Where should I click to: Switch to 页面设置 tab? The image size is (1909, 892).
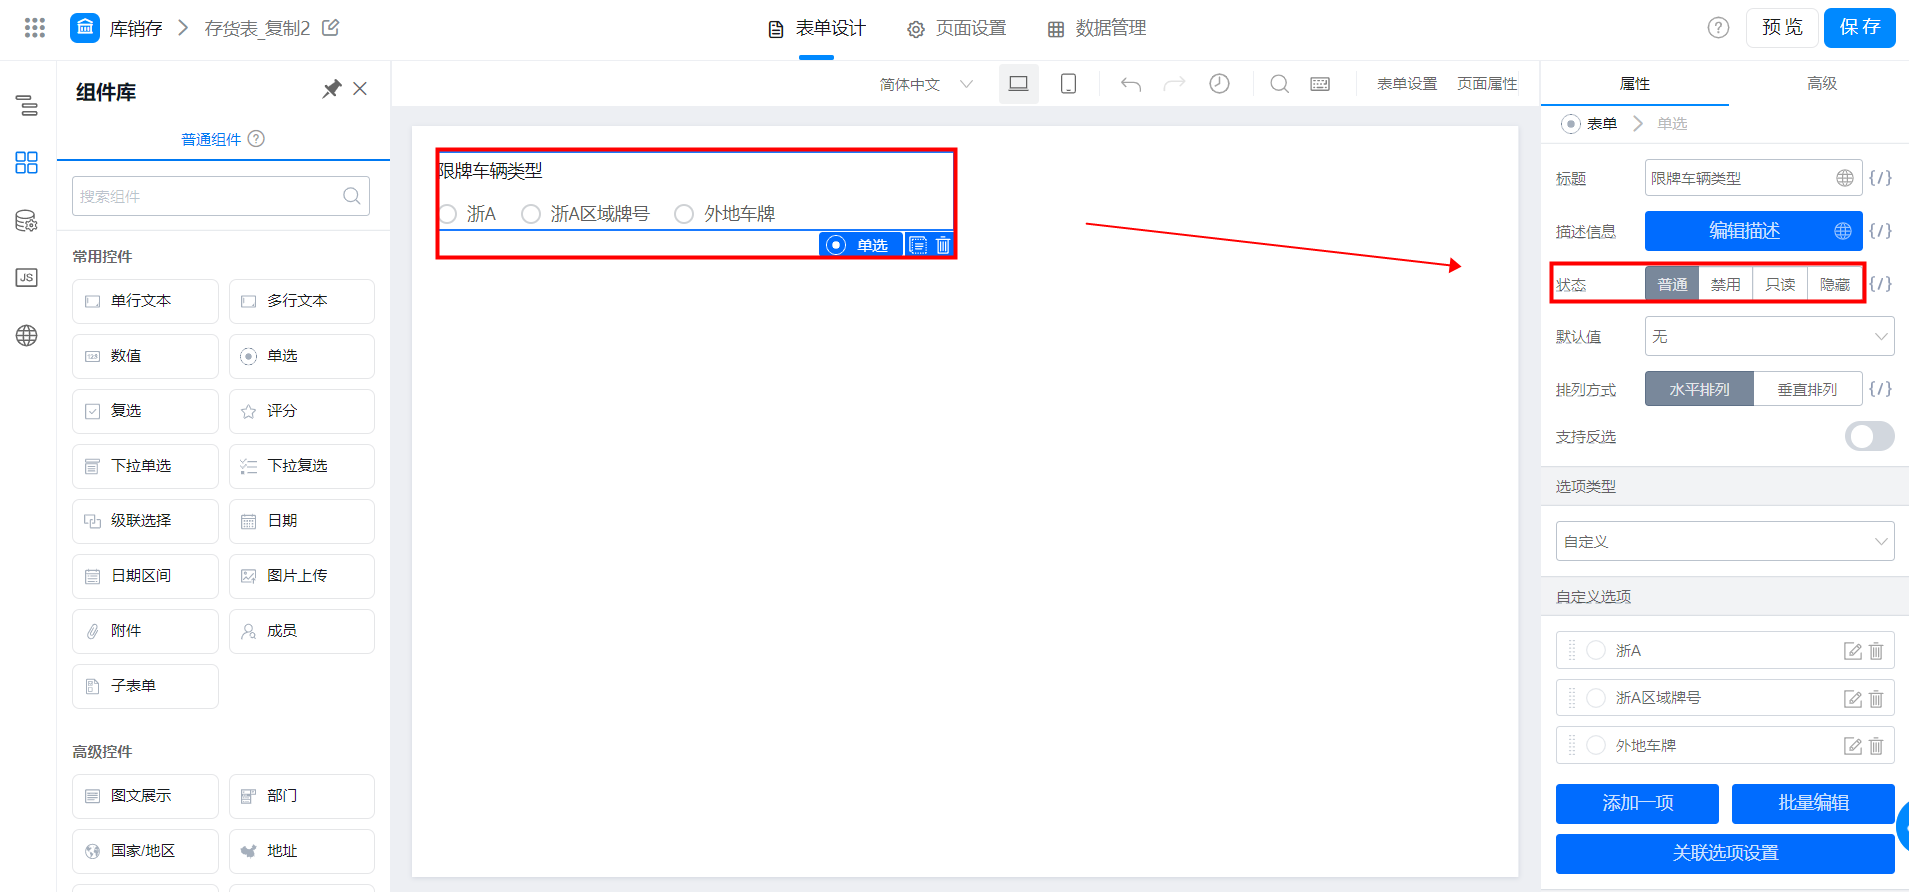click(957, 29)
